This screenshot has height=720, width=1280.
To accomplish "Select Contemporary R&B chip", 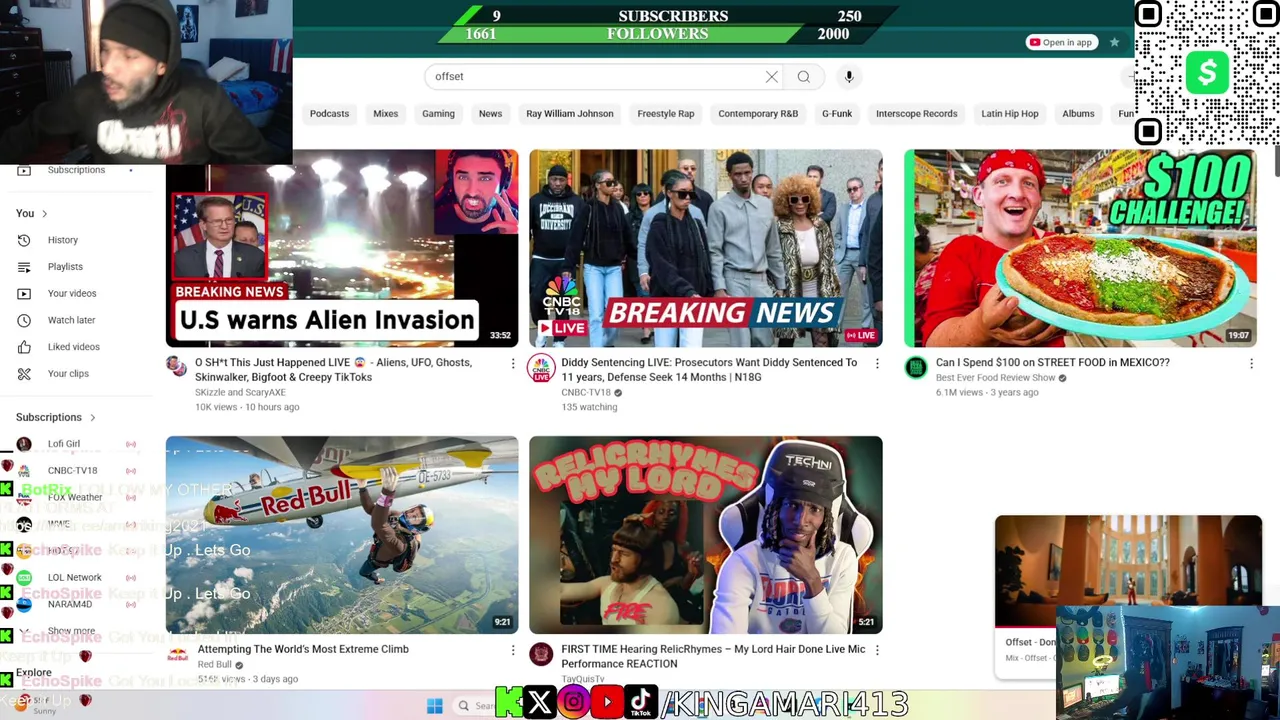I will [x=758, y=113].
